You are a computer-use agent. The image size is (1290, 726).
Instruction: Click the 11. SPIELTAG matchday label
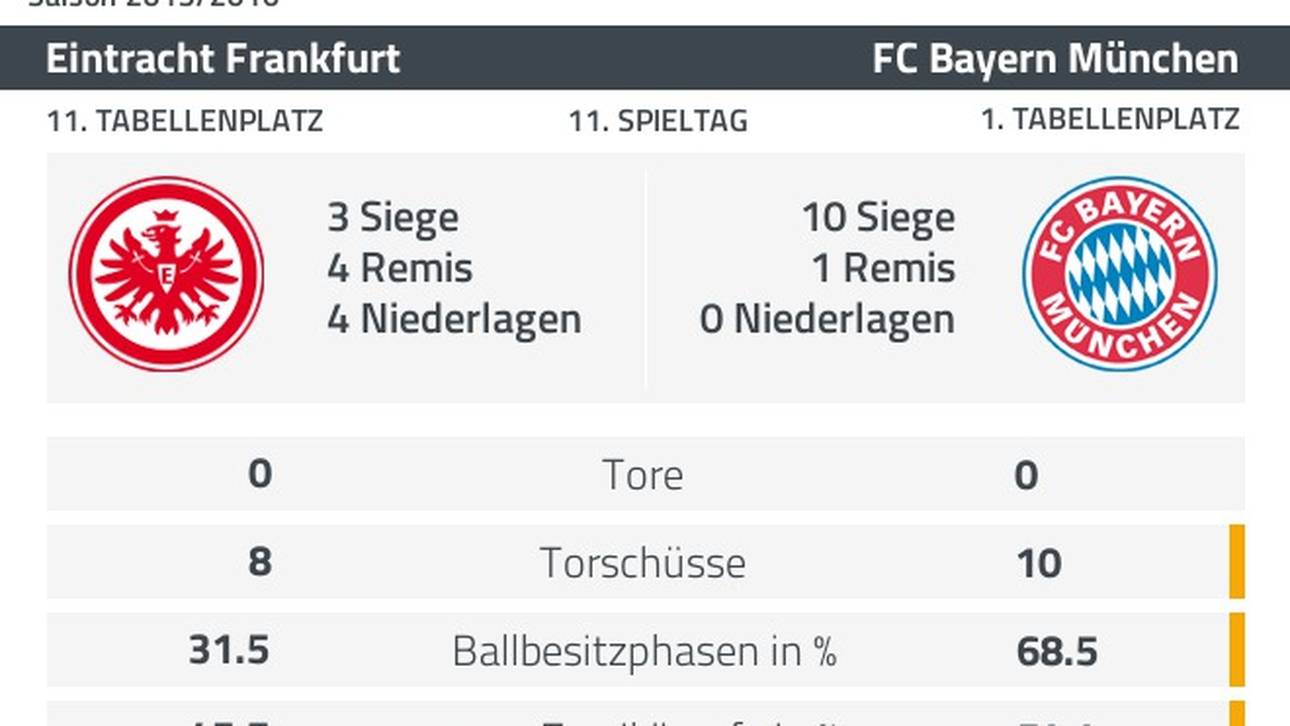coord(658,122)
